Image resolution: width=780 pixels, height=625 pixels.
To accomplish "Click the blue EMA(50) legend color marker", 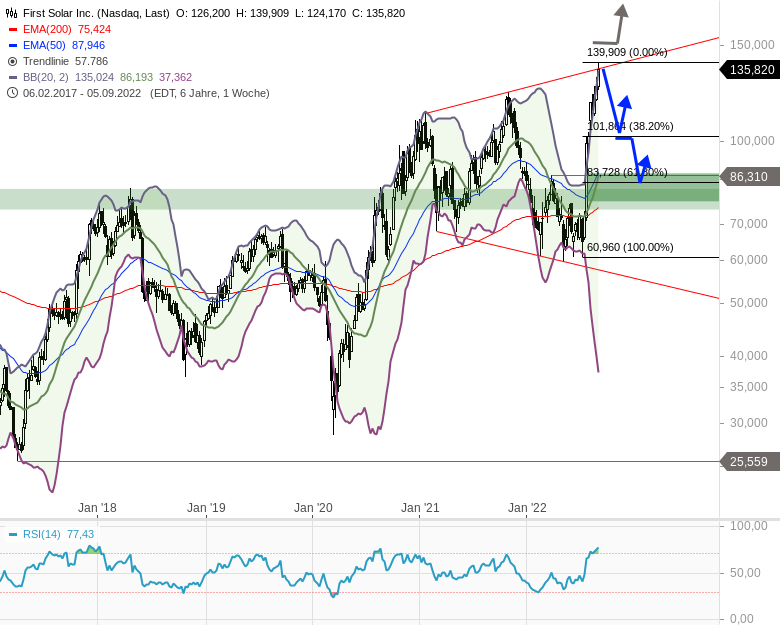I will pyautogui.click(x=13, y=45).
